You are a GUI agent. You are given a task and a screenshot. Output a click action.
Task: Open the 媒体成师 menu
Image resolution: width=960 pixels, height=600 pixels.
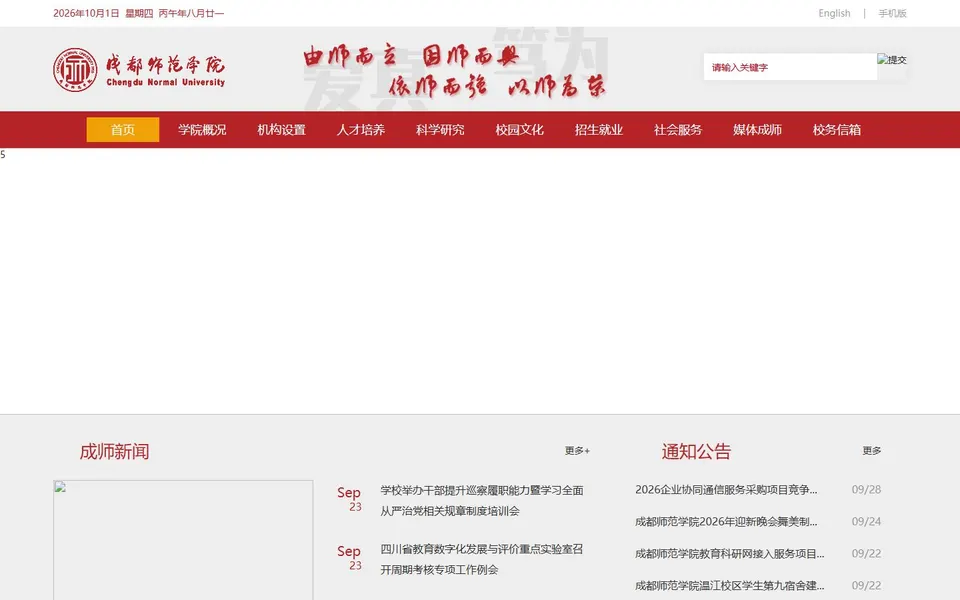757,130
